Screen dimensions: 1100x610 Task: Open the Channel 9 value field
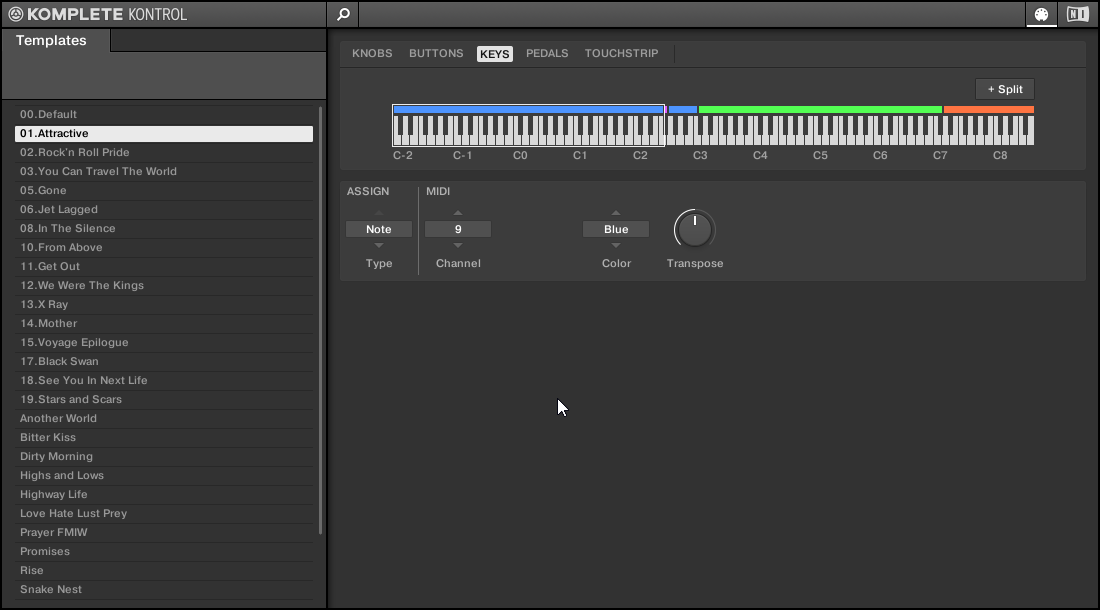point(458,229)
